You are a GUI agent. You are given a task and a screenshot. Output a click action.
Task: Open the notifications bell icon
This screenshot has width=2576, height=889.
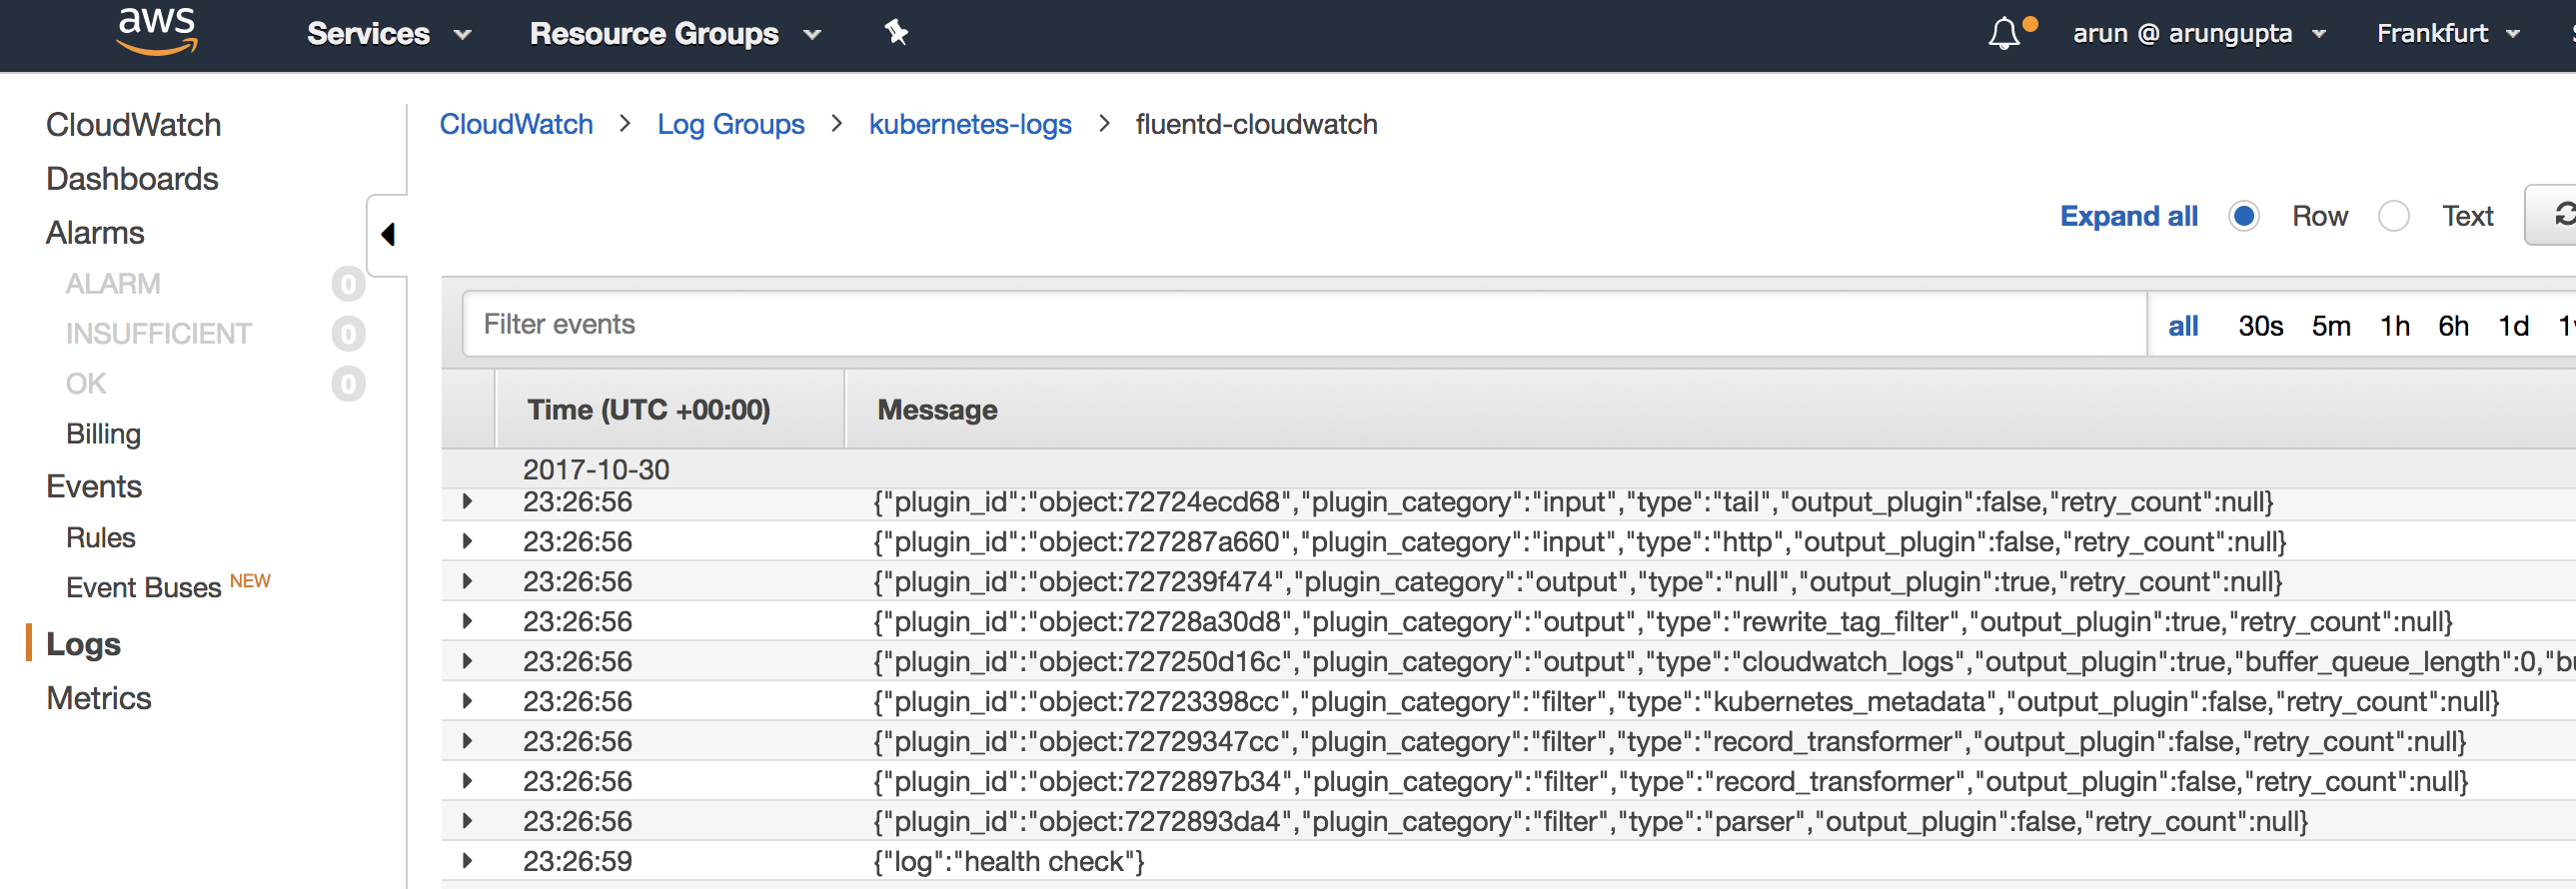click(2004, 34)
